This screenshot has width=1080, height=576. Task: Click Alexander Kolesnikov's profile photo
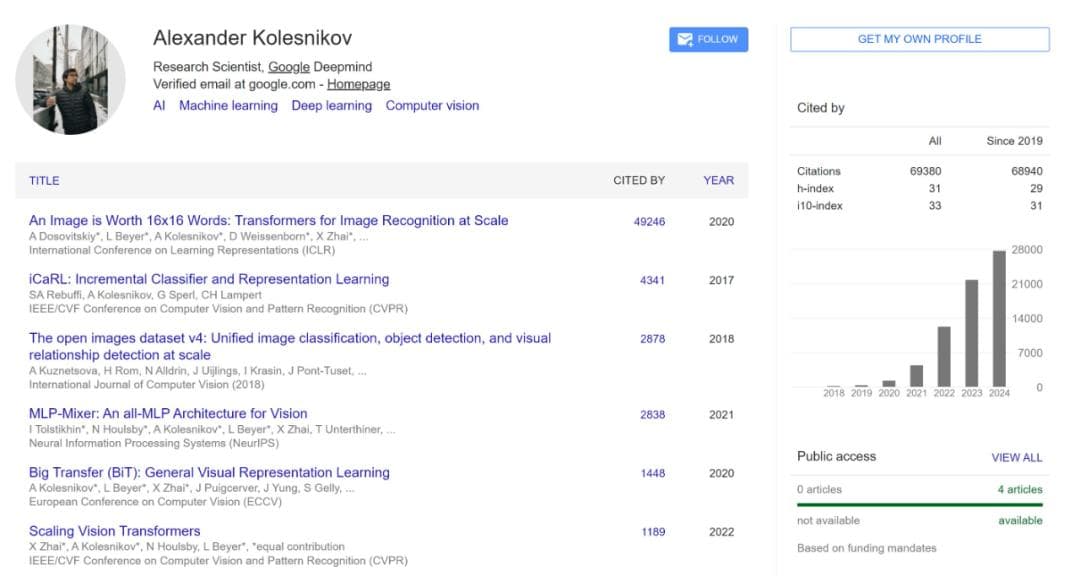pyautogui.click(x=71, y=80)
